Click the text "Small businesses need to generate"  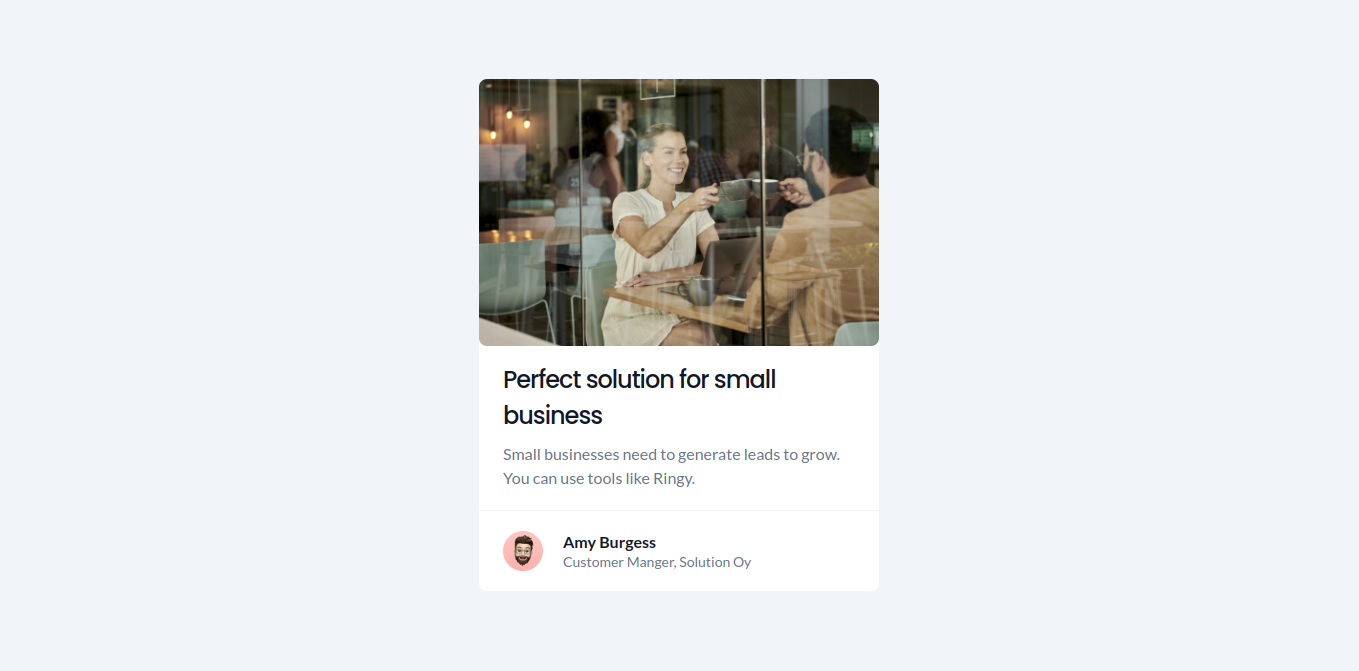[620, 454]
